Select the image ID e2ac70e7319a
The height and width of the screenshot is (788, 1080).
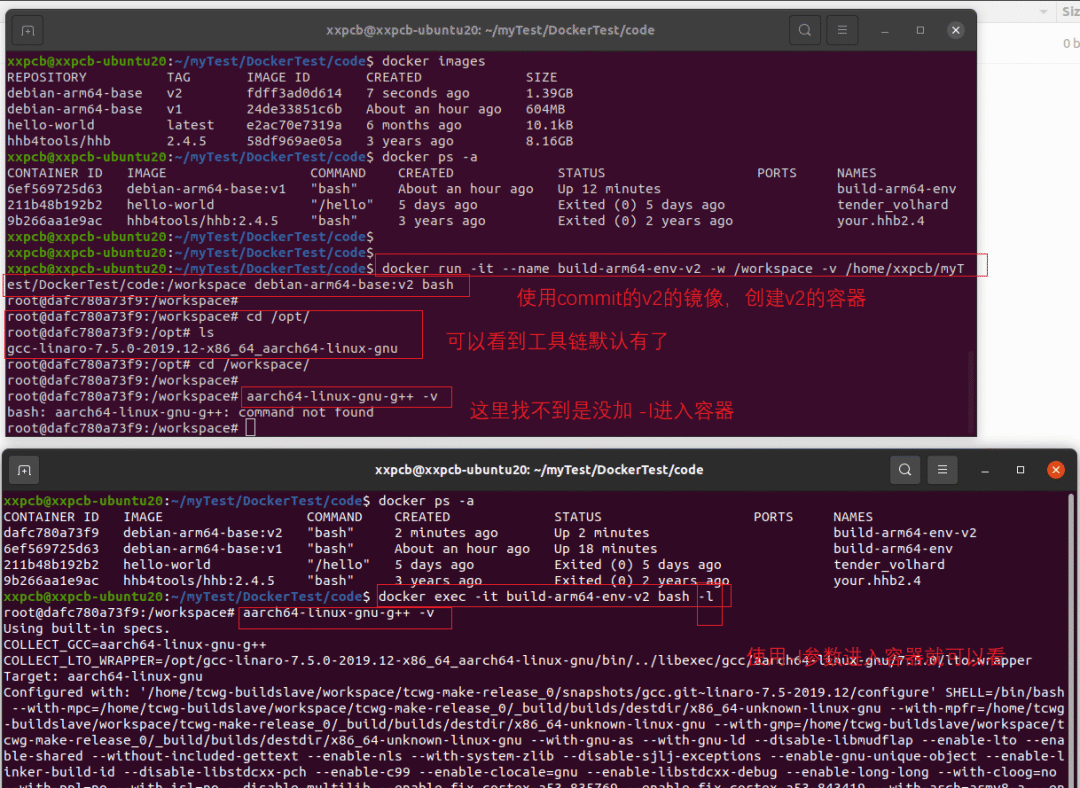click(294, 125)
